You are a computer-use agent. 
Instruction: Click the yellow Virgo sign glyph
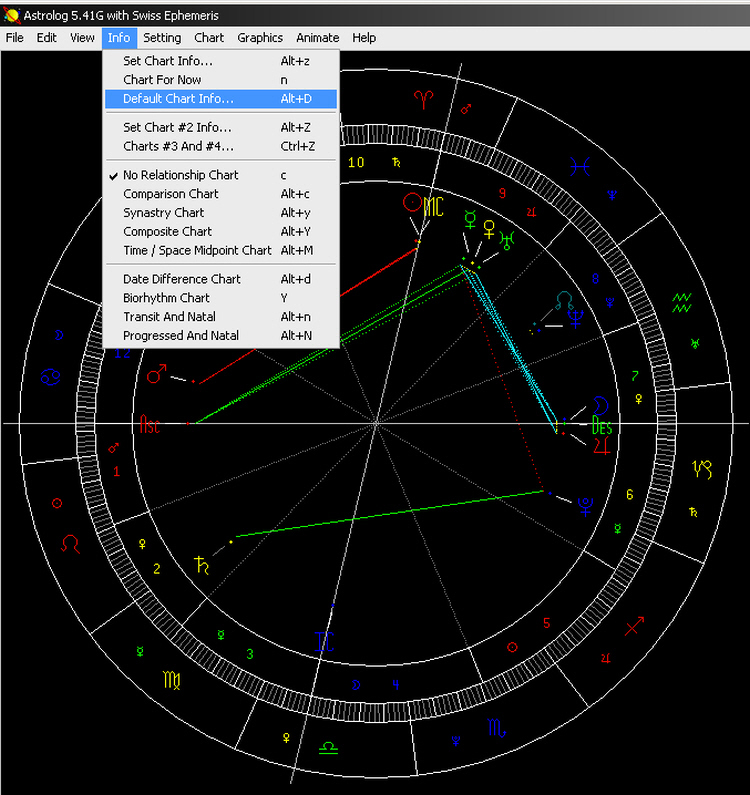tap(171, 680)
